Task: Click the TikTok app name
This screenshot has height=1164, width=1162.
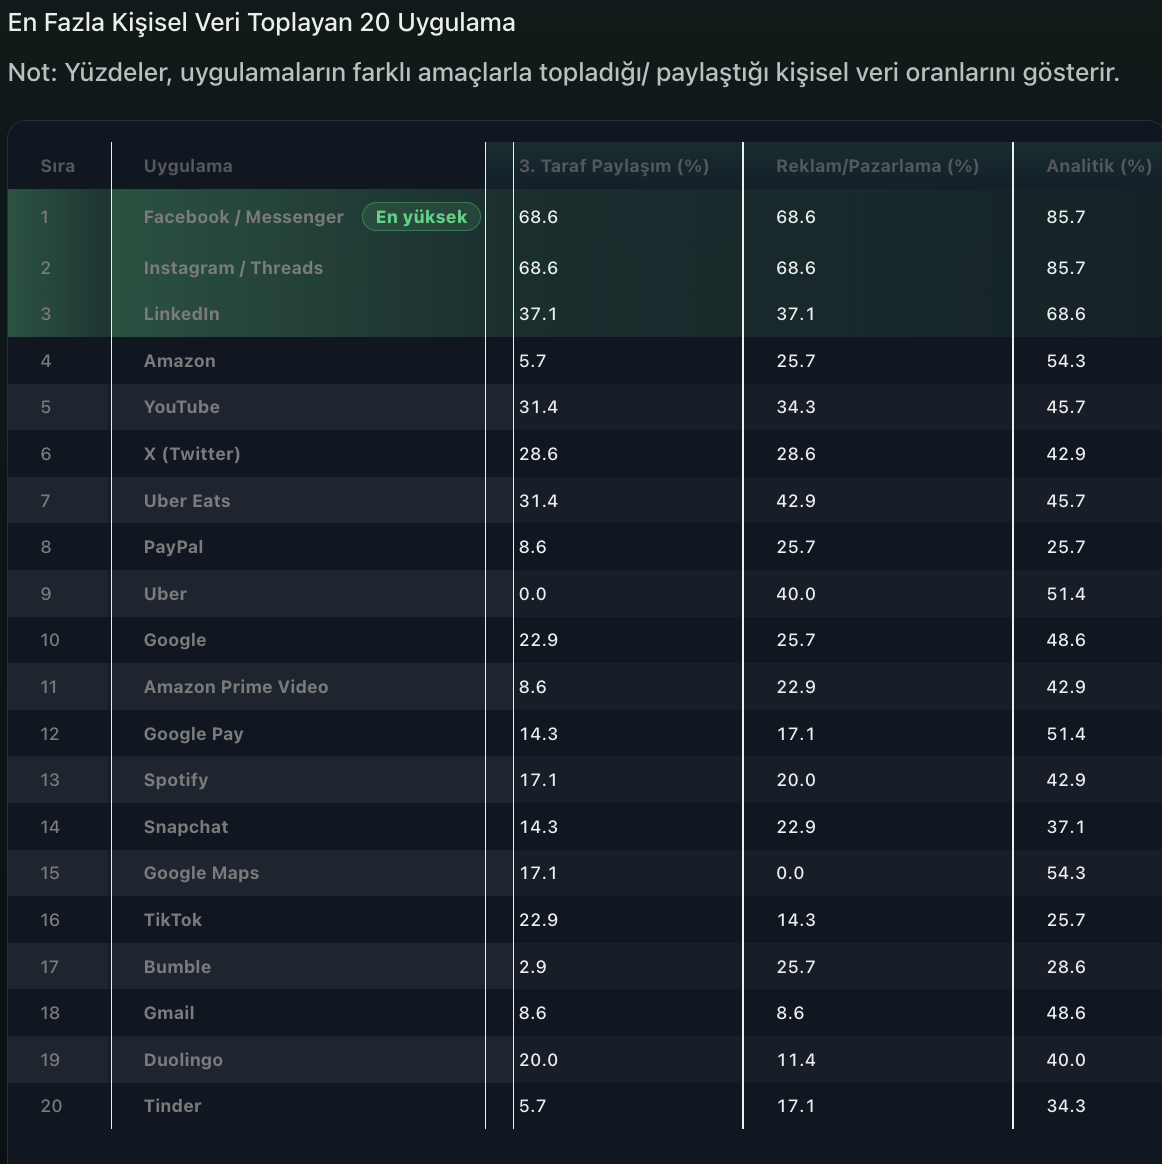Action: 172,920
